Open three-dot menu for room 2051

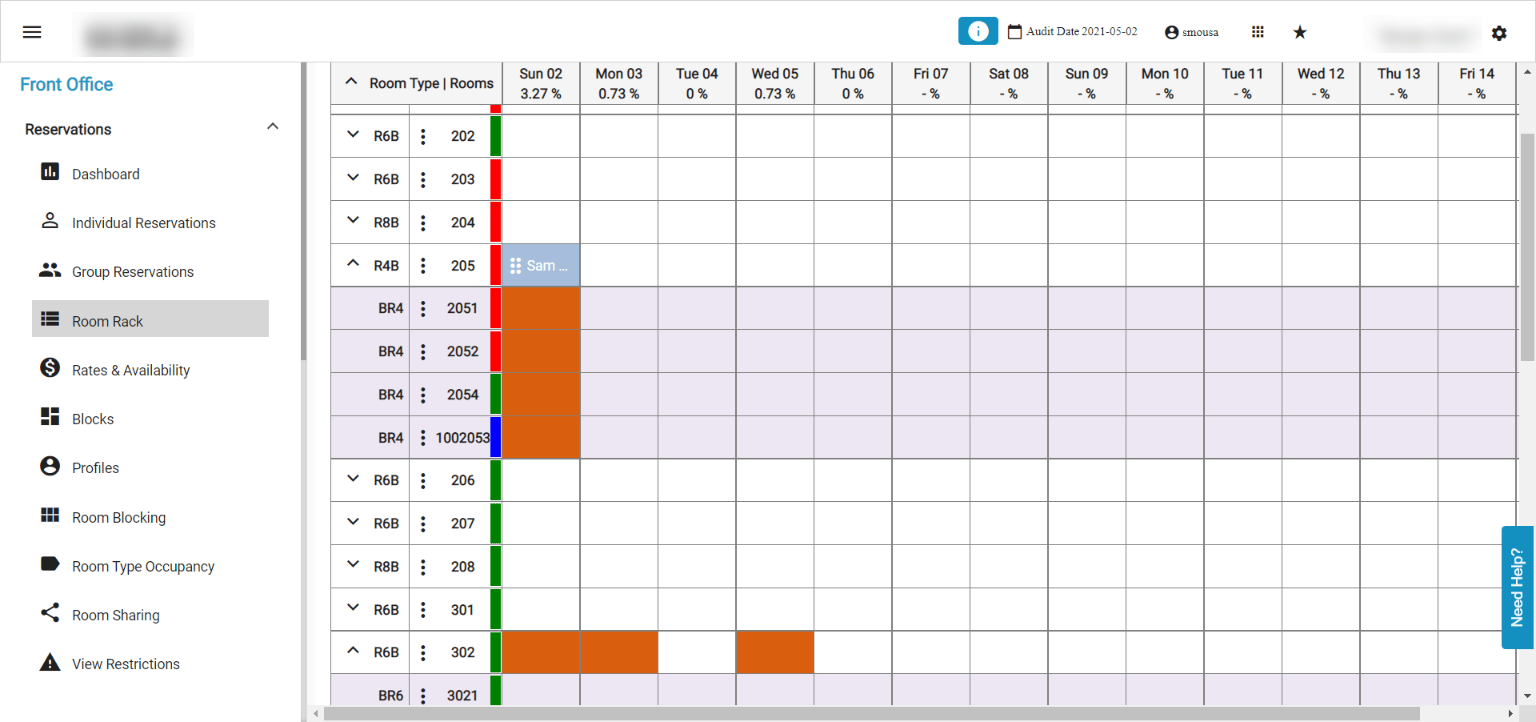[x=423, y=308]
